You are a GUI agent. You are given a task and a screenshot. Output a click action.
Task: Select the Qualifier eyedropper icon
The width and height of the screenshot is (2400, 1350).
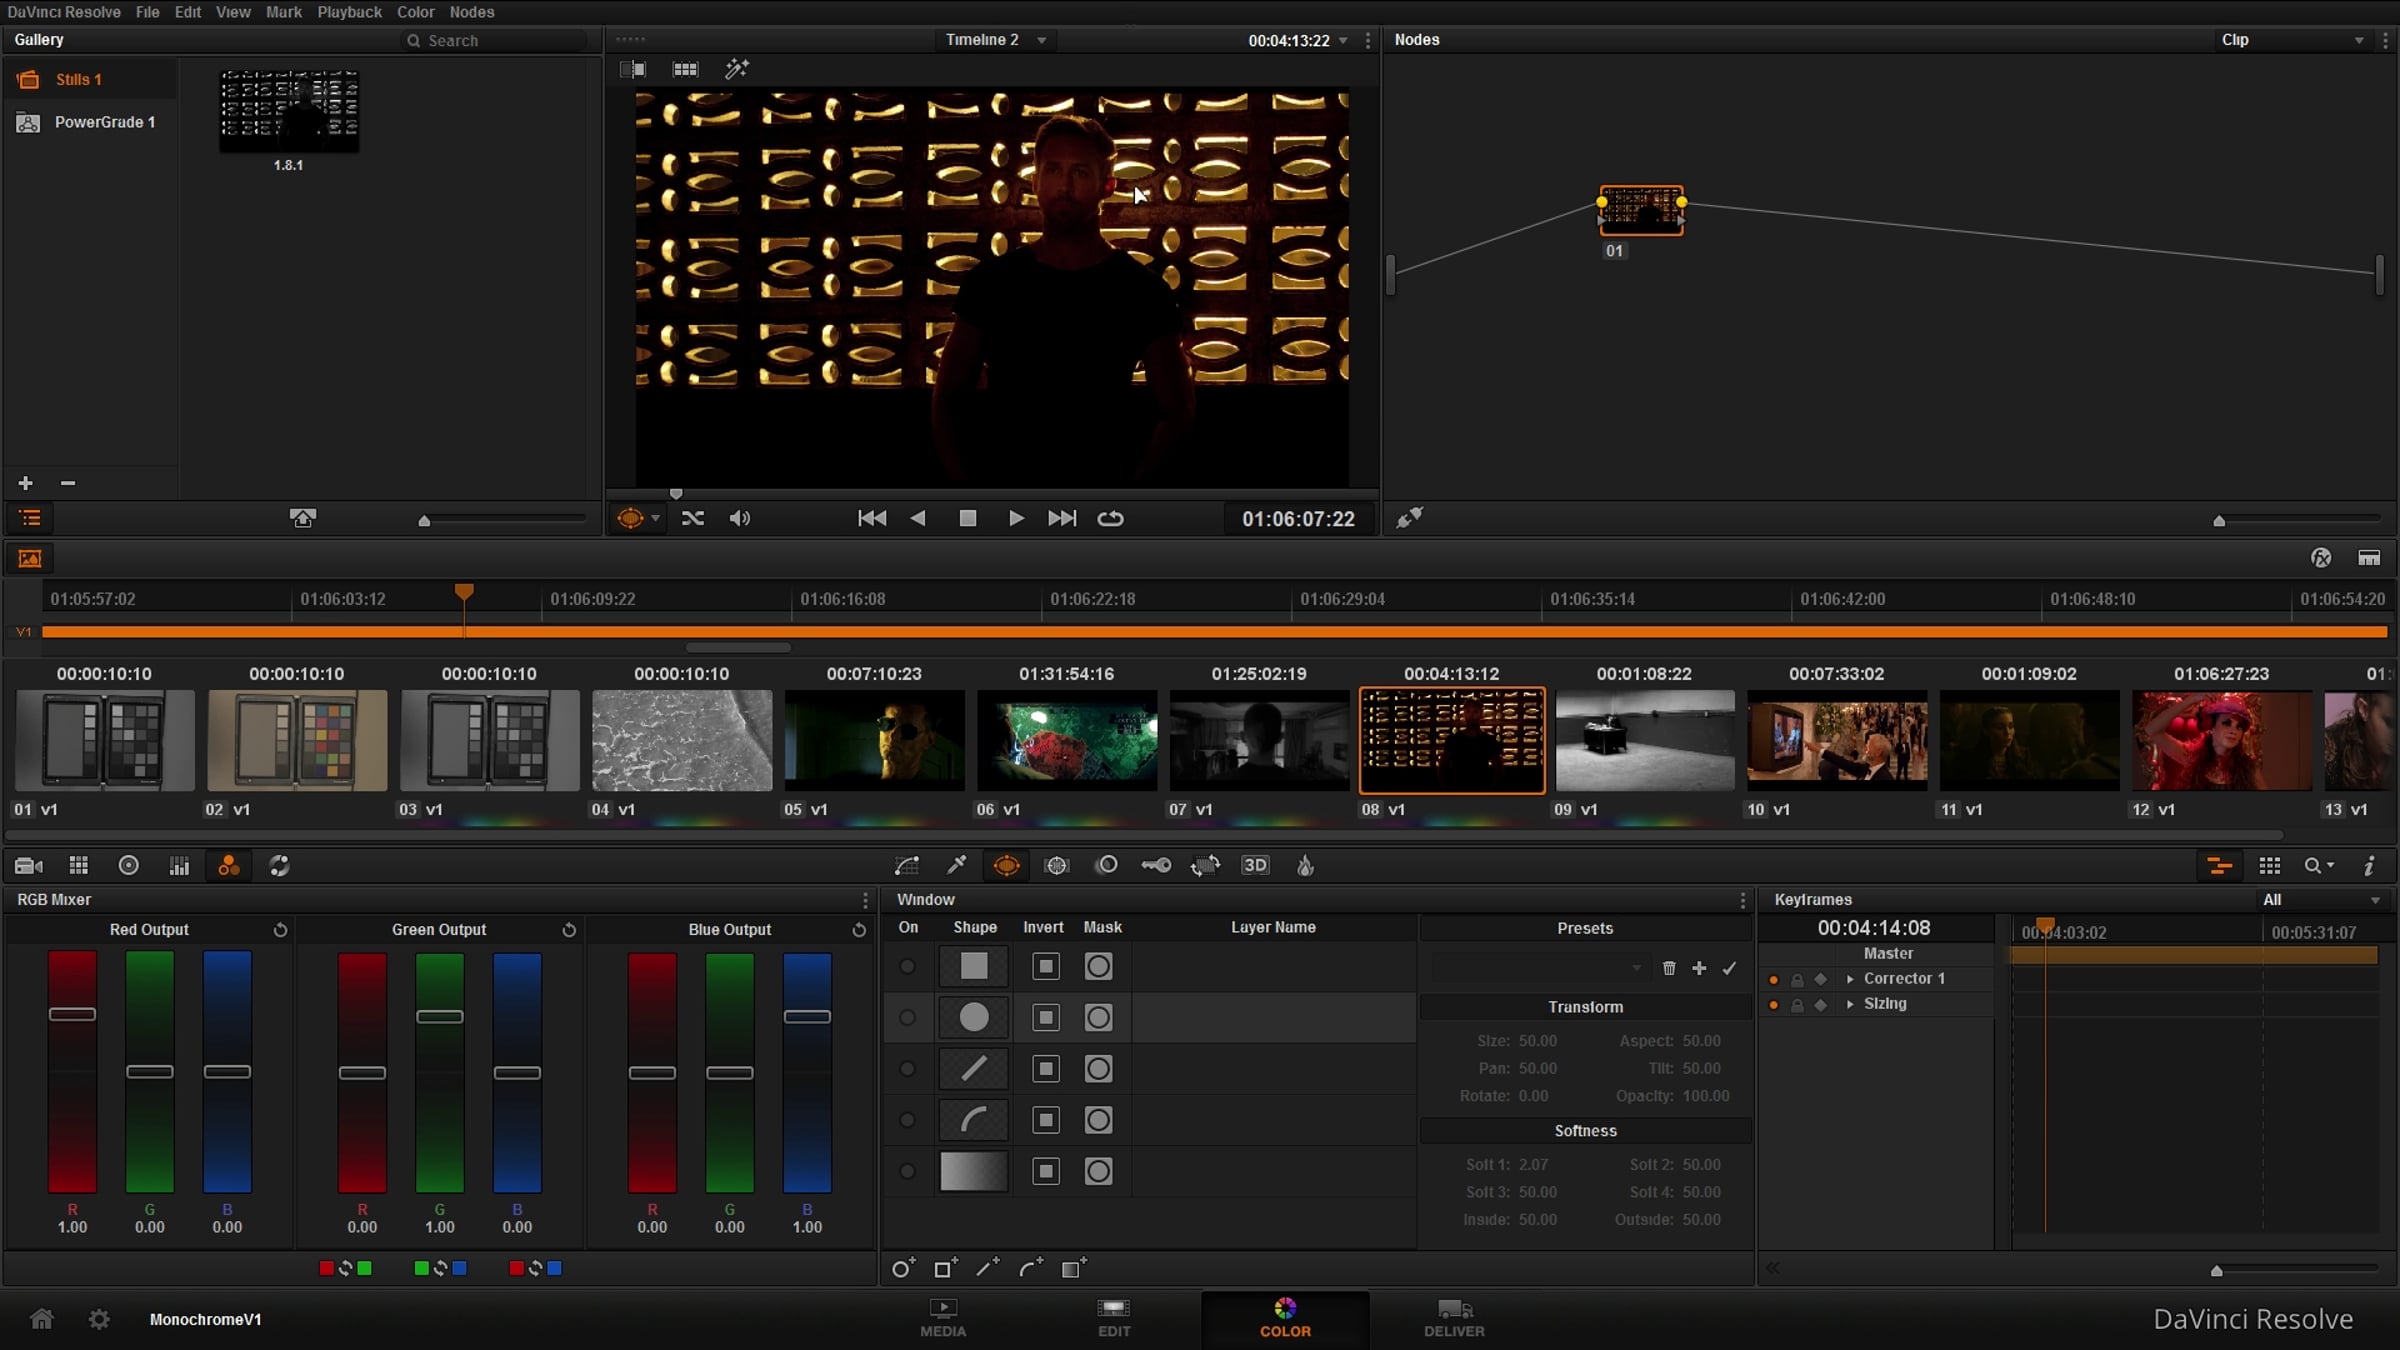(x=957, y=865)
